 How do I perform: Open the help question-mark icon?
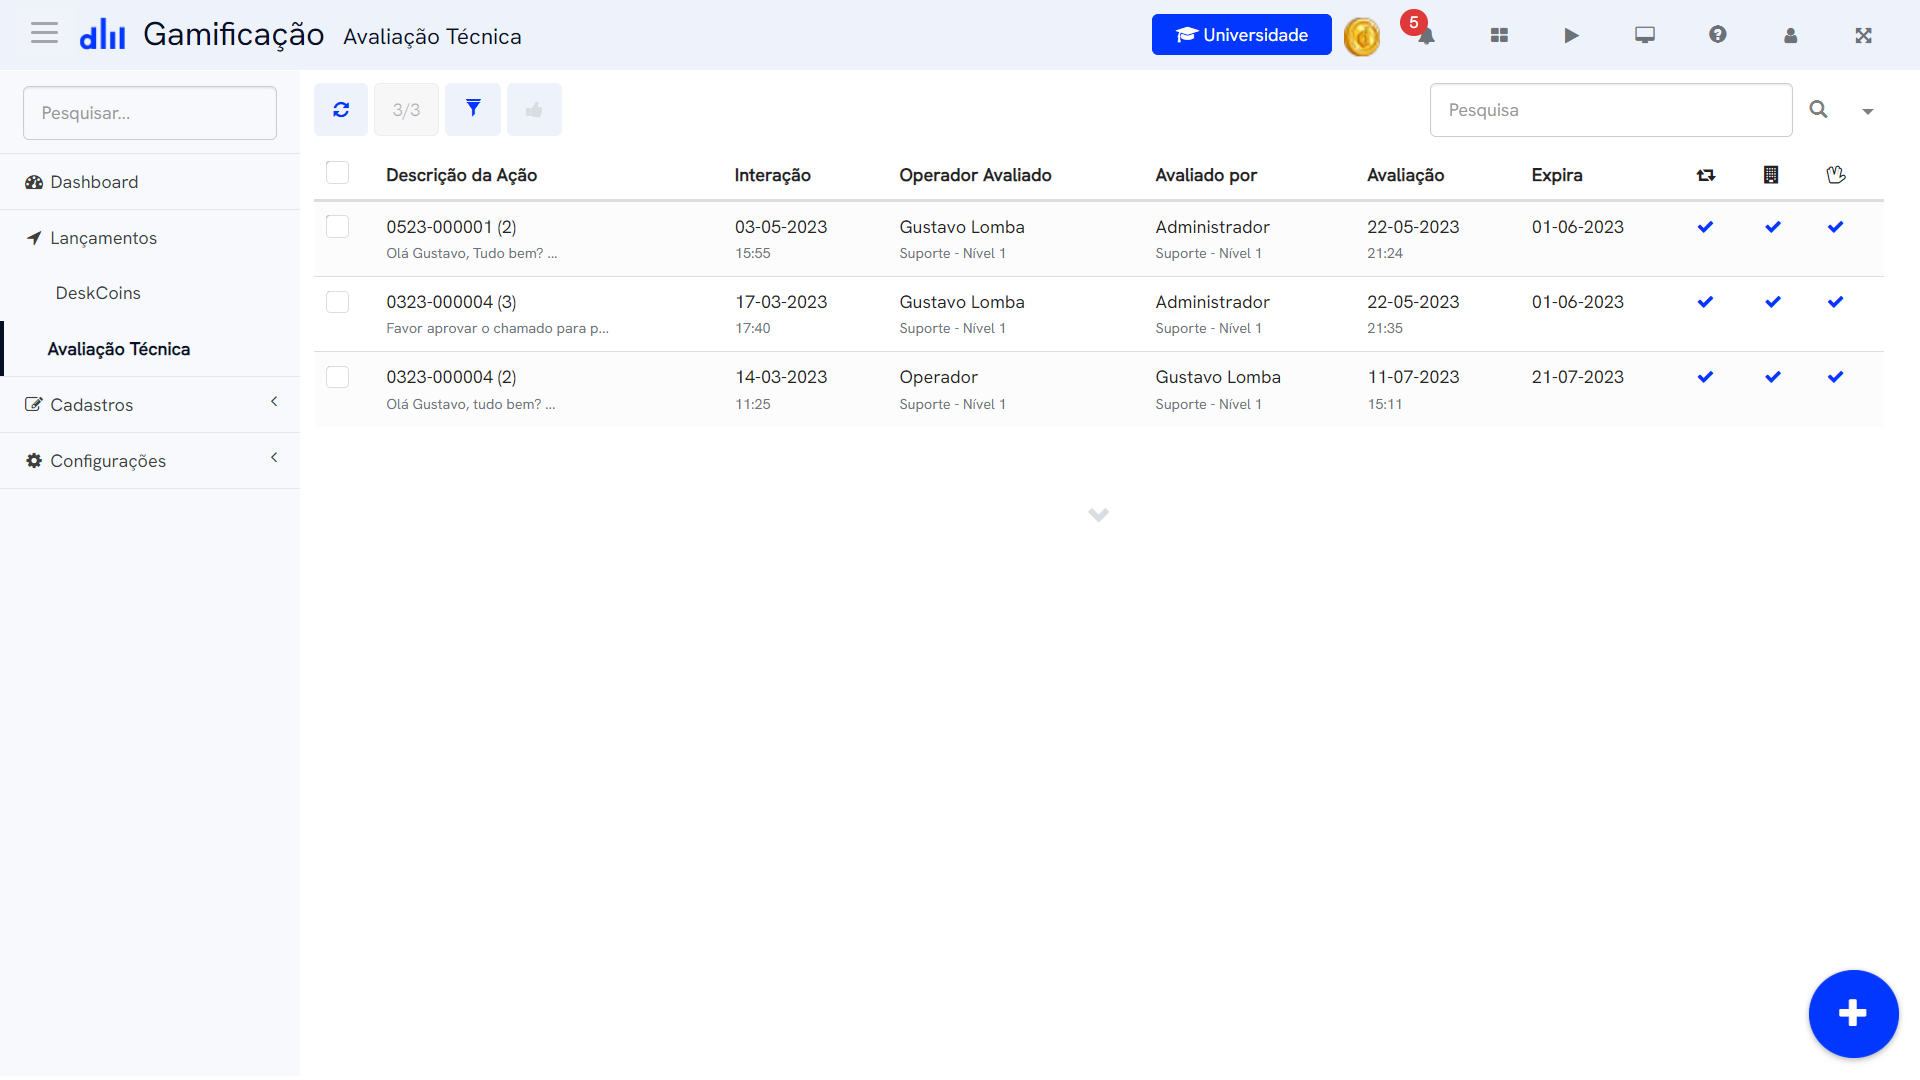(1717, 35)
